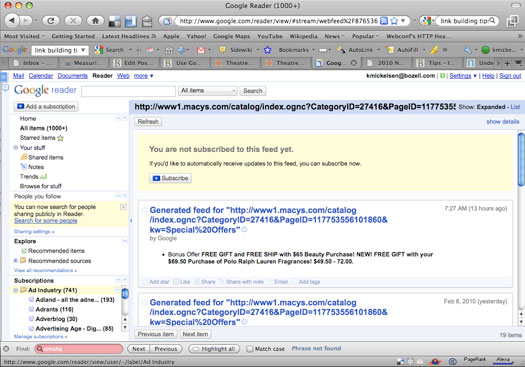This screenshot has height=367, width=525.
Task: Click the Starred items star icon
Action: pyautogui.click(x=60, y=138)
